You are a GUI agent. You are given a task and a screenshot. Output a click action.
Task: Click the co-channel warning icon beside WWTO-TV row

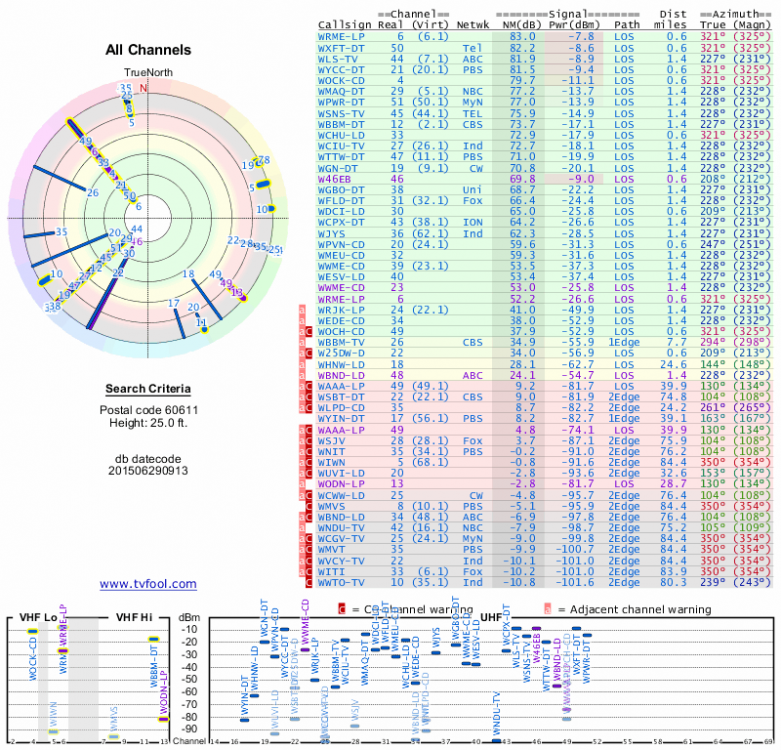tap(309, 583)
